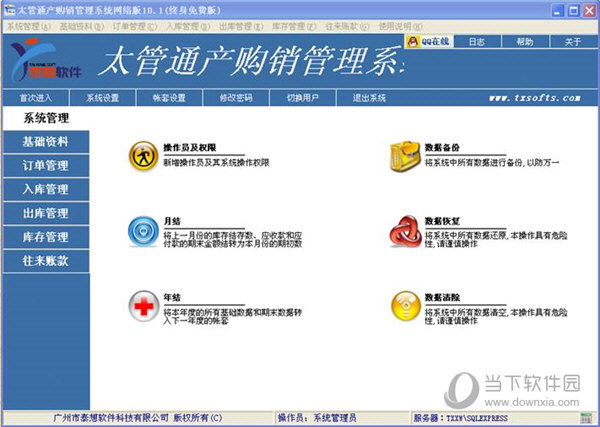Open the 系统管理 menu
This screenshot has height=427, width=600.
pos(29,26)
